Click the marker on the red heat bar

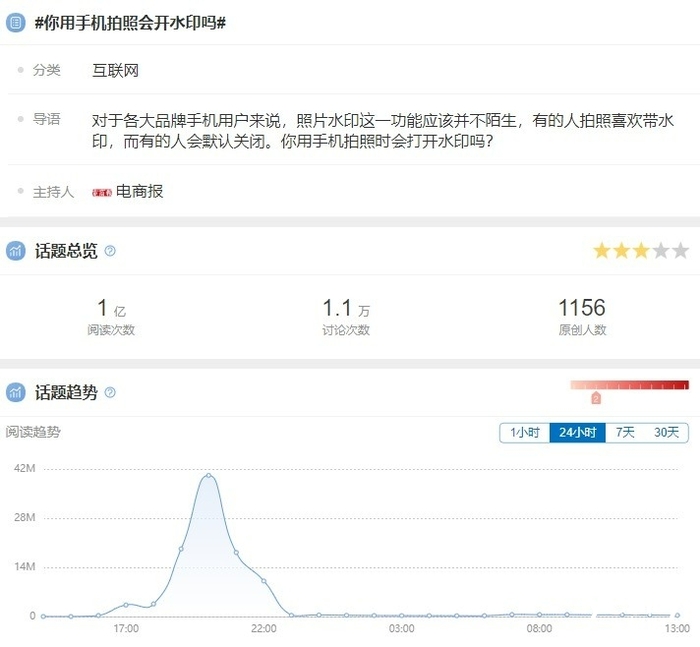pos(596,398)
